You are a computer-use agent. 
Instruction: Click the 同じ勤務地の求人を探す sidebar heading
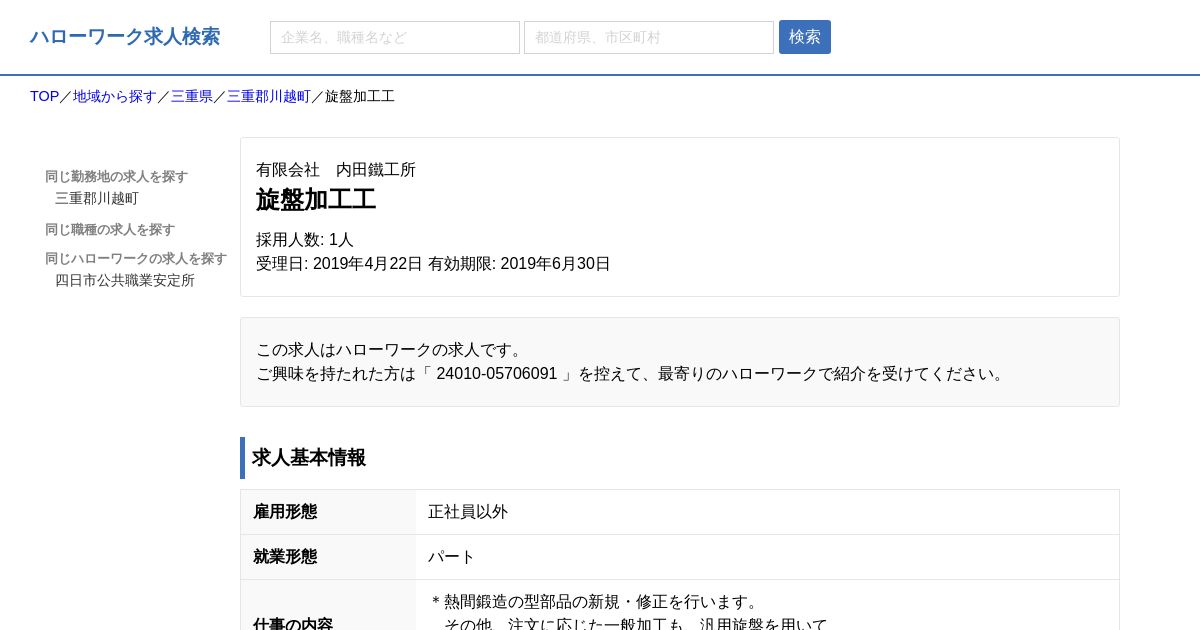[116, 176]
